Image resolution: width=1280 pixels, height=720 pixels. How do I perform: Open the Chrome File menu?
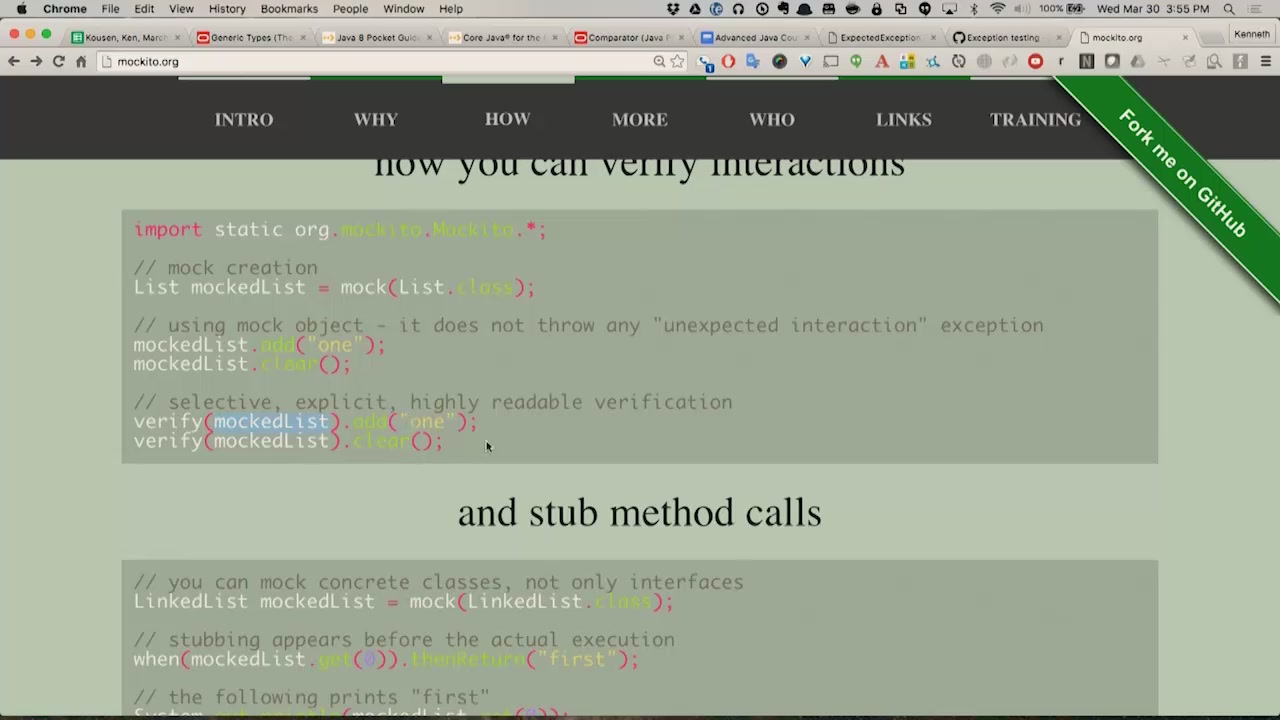(110, 9)
